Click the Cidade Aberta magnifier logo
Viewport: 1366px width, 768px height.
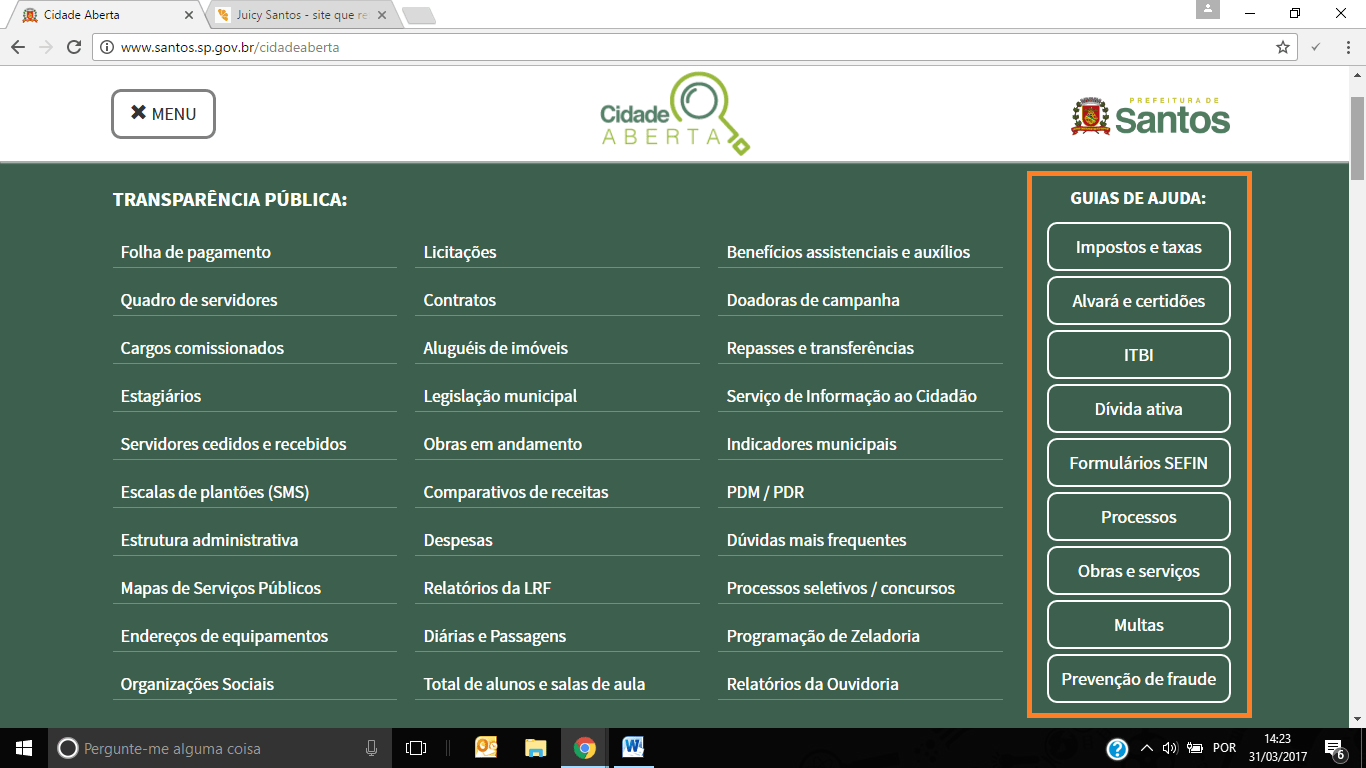[674, 114]
